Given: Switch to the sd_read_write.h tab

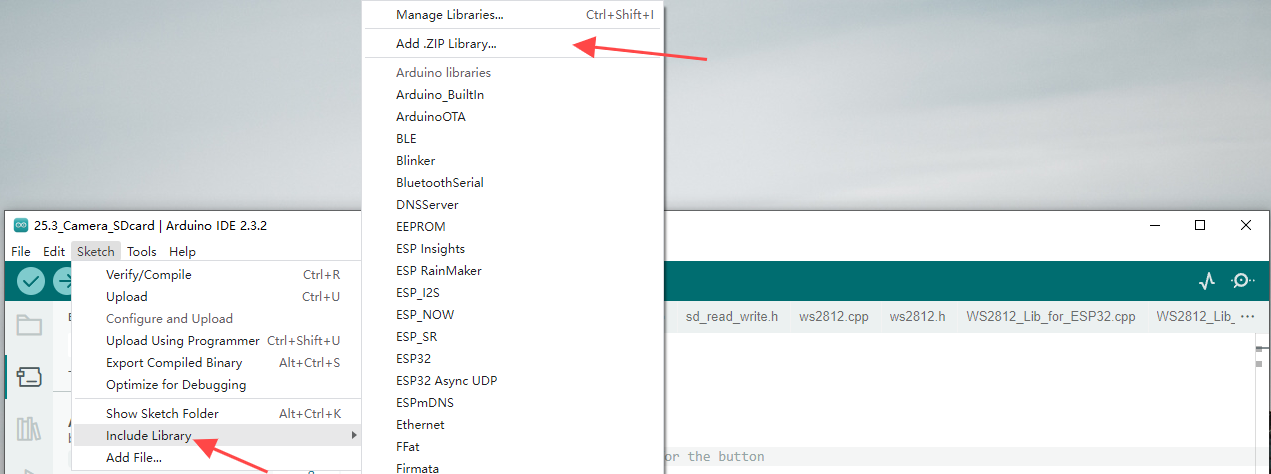Looking at the screenshot, I should pyautogui.click(x=731, y=316).
